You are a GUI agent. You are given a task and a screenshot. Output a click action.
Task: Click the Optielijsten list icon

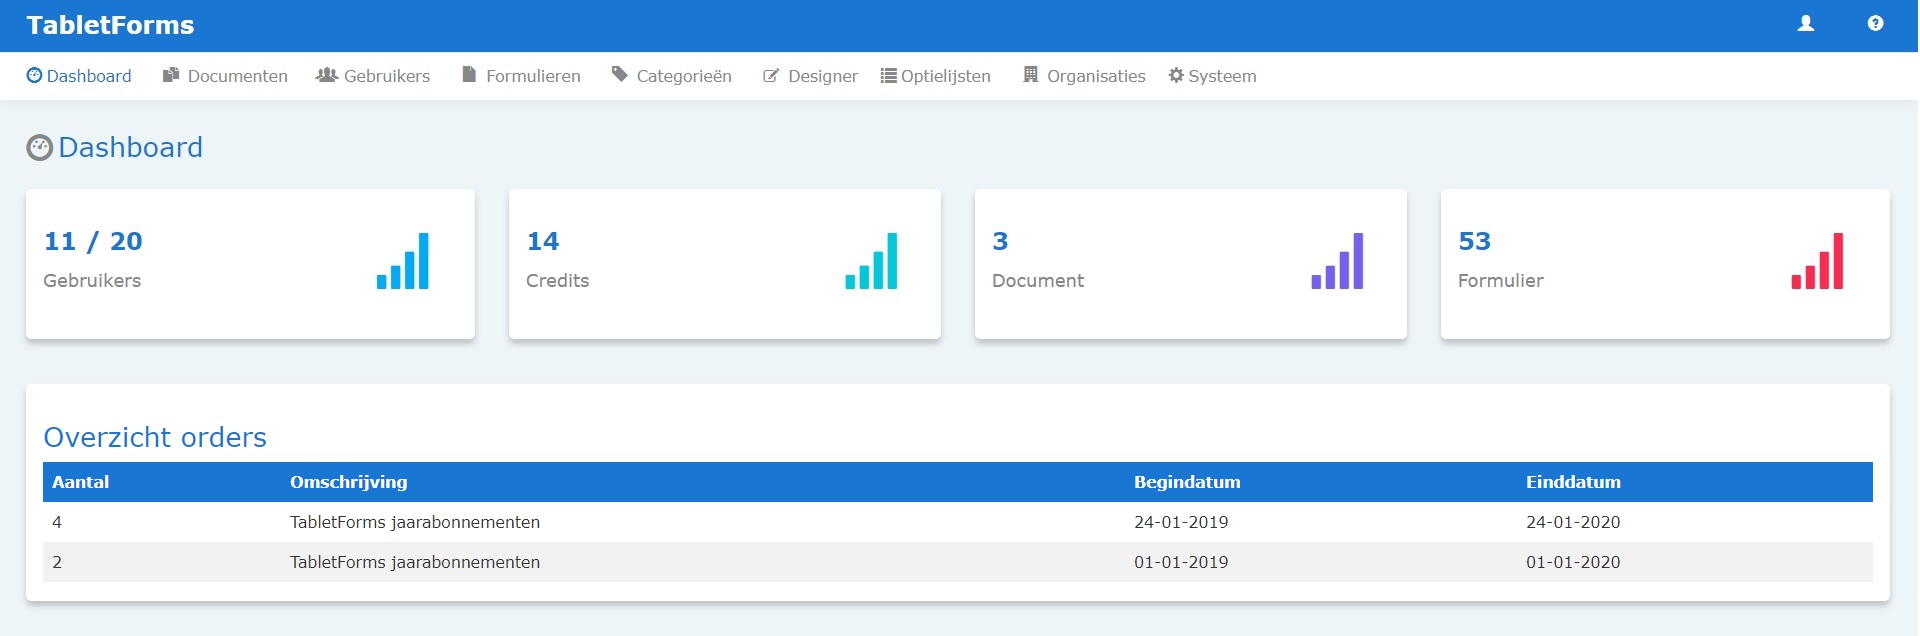[x=888, y=76]
